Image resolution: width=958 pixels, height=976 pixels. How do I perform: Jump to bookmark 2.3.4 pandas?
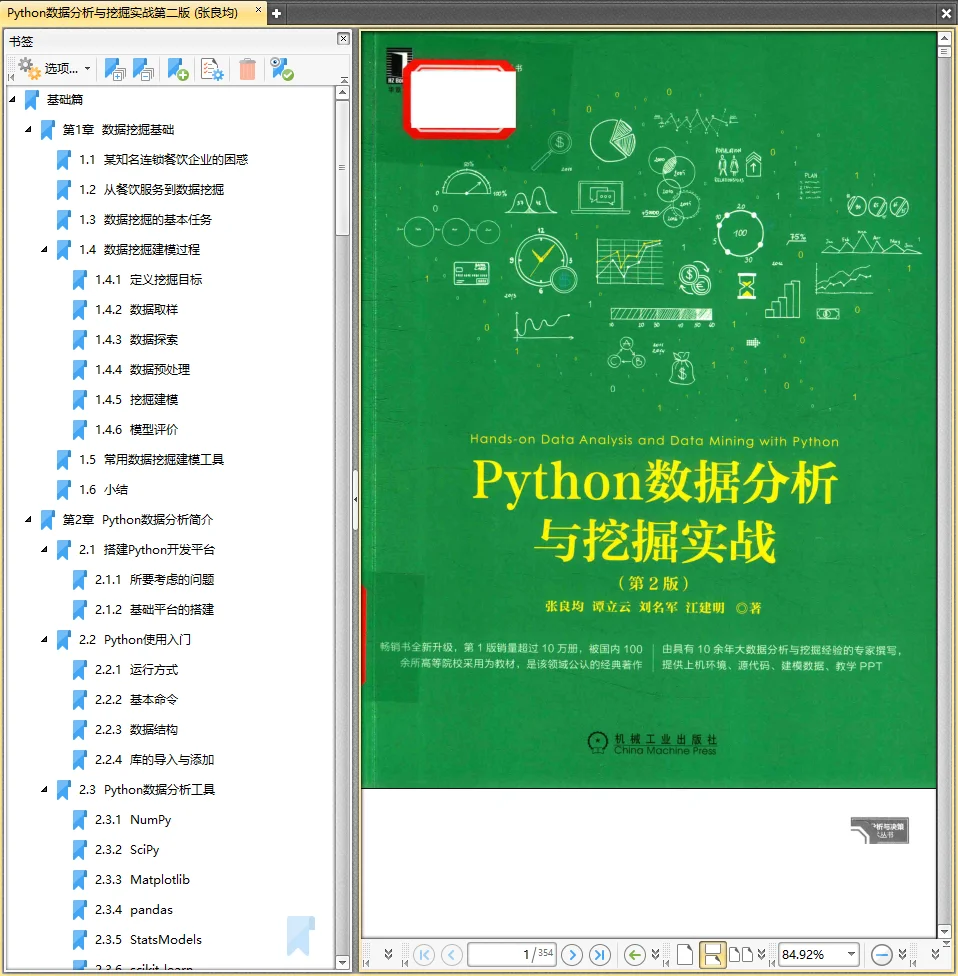coord(133,909)
